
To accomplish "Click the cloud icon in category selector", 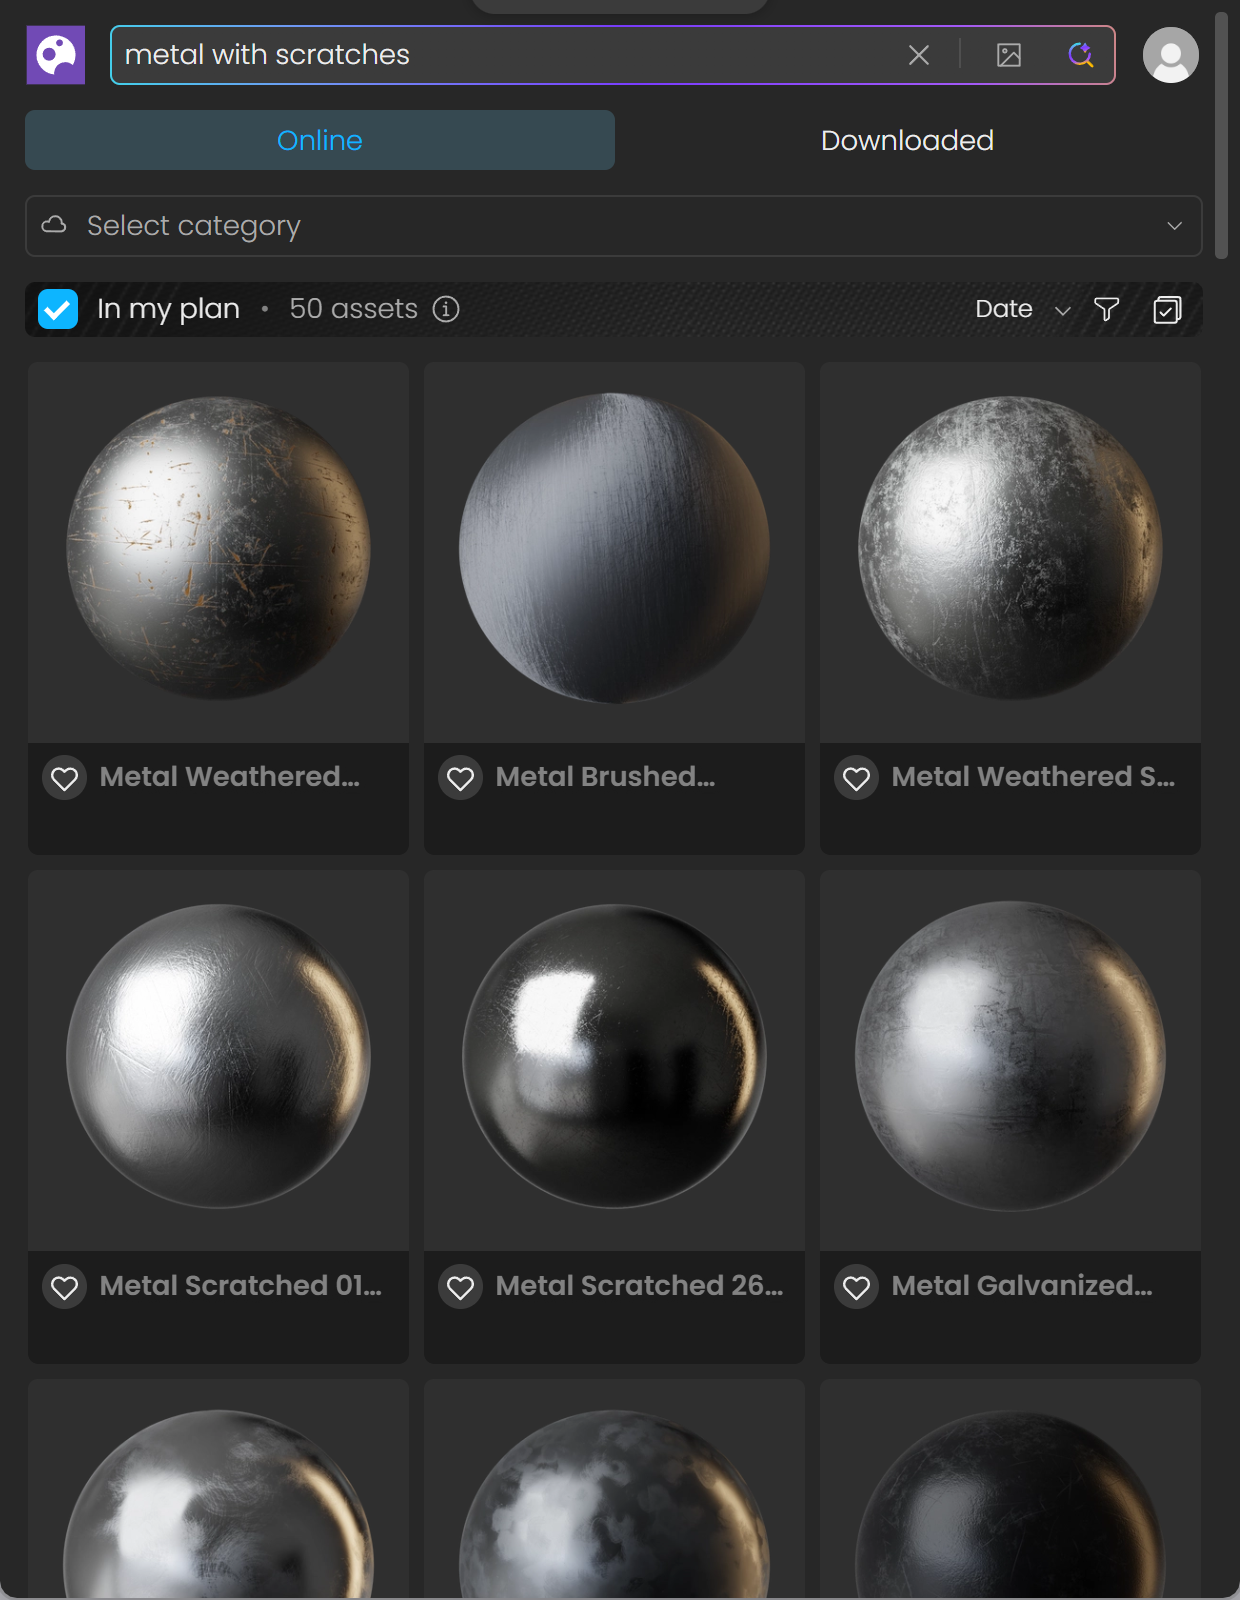I will pos(54,225).
